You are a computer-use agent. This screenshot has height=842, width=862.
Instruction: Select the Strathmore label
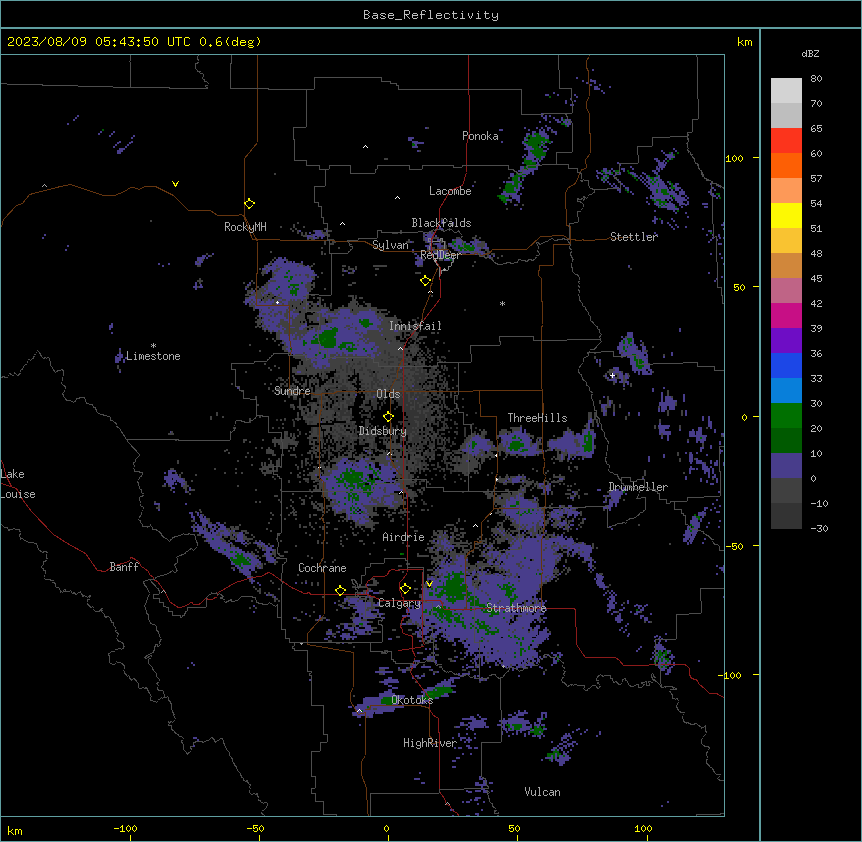(x=516, y=608)
